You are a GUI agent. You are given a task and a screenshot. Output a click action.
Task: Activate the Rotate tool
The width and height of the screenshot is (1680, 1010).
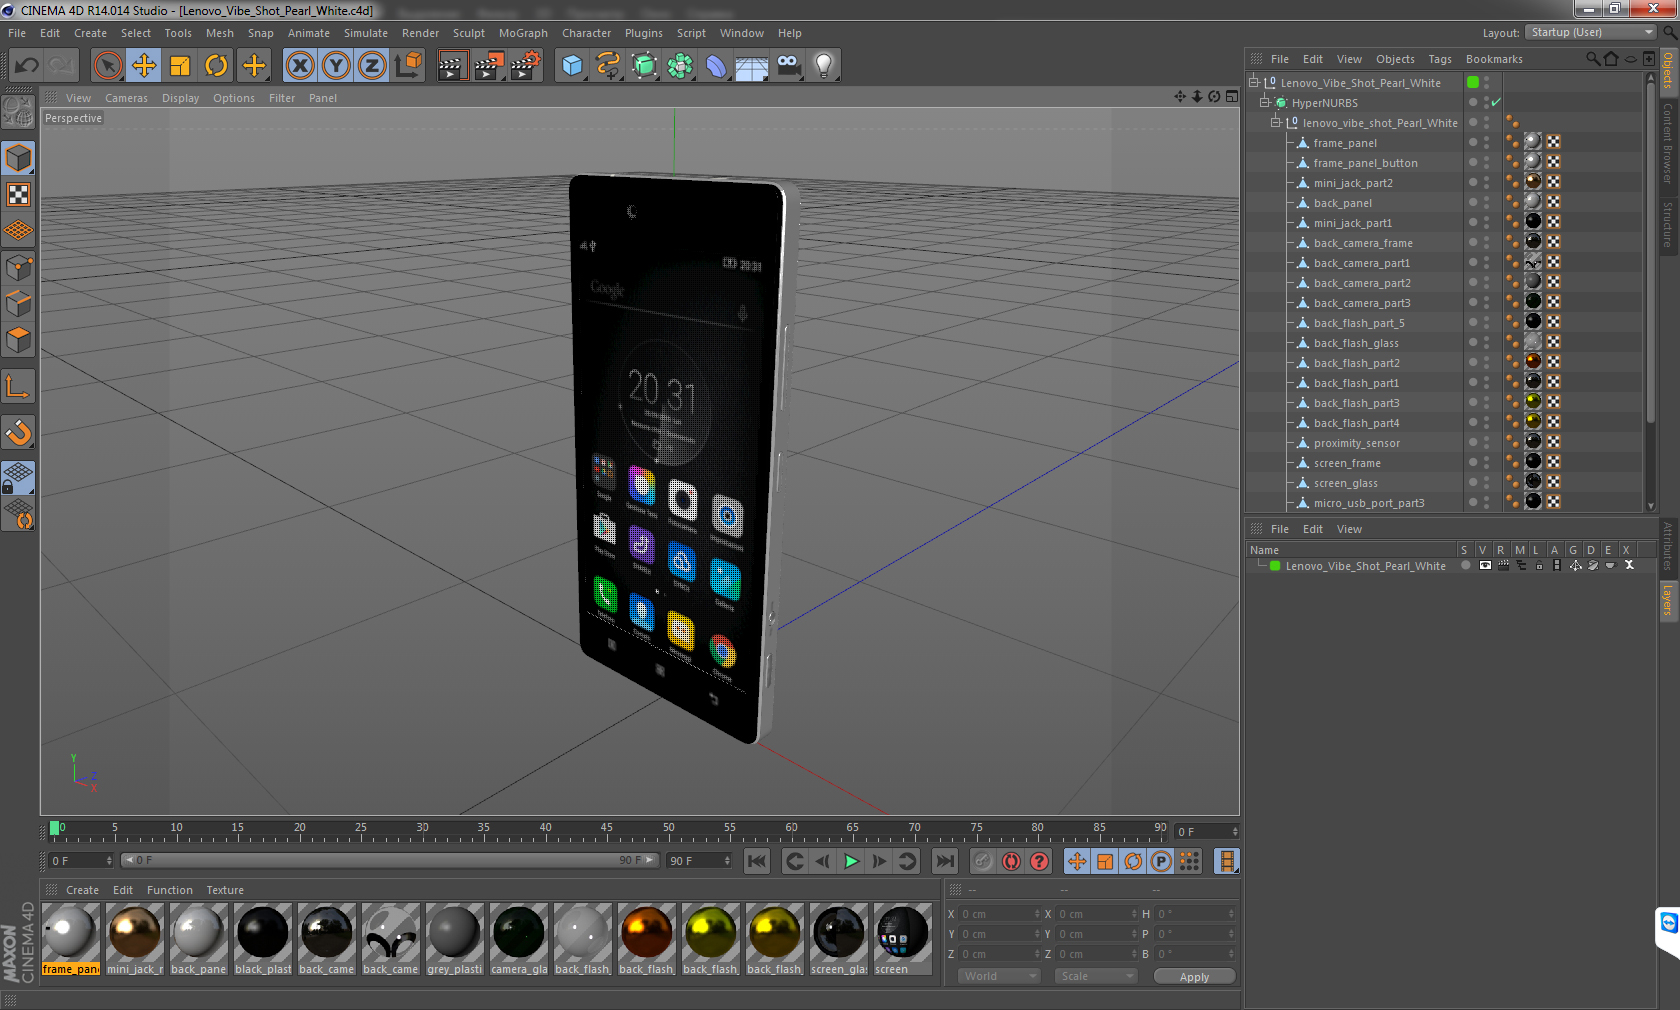216,66
